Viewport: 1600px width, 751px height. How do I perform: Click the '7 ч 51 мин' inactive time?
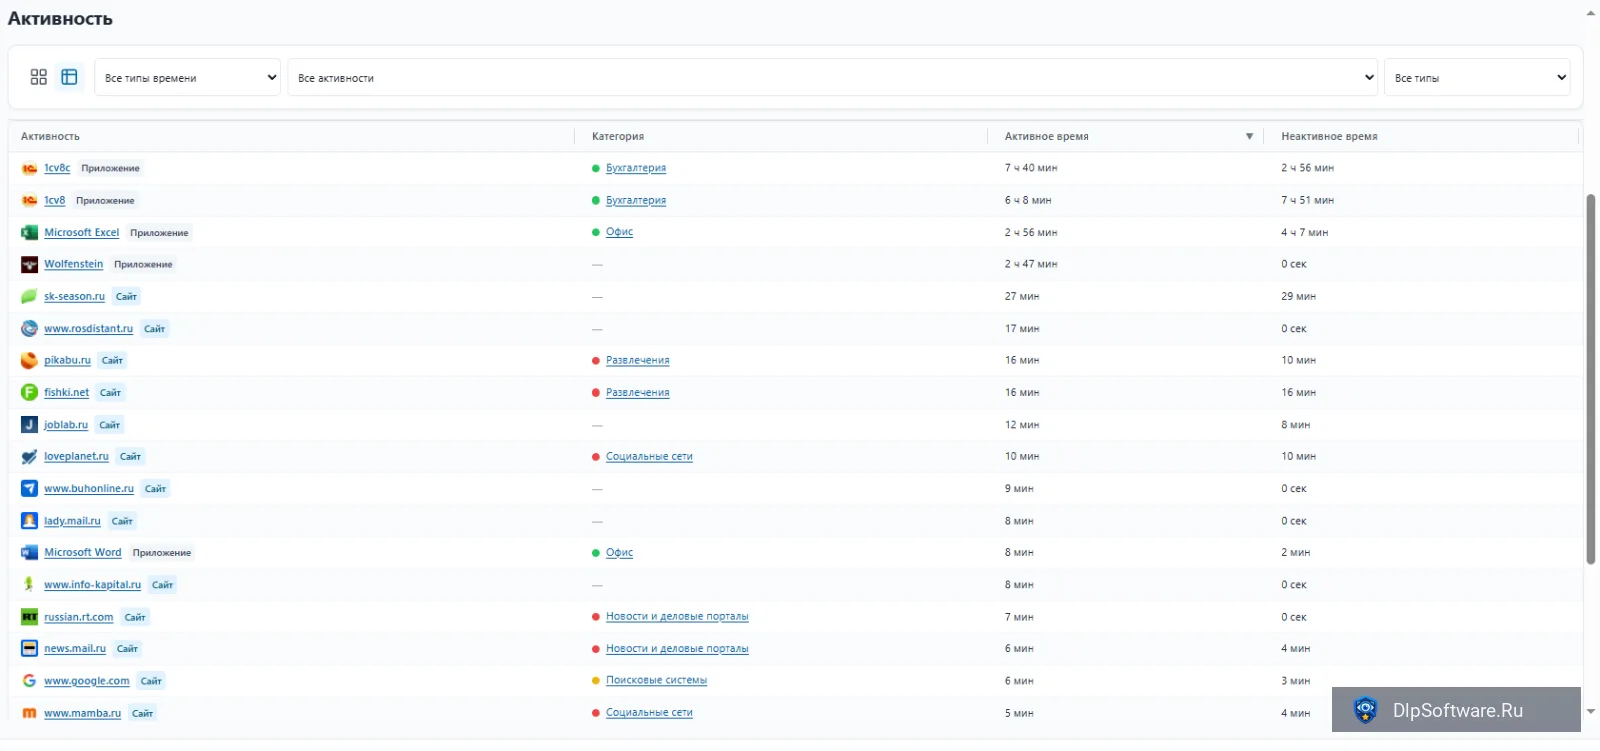(1307, 200)
